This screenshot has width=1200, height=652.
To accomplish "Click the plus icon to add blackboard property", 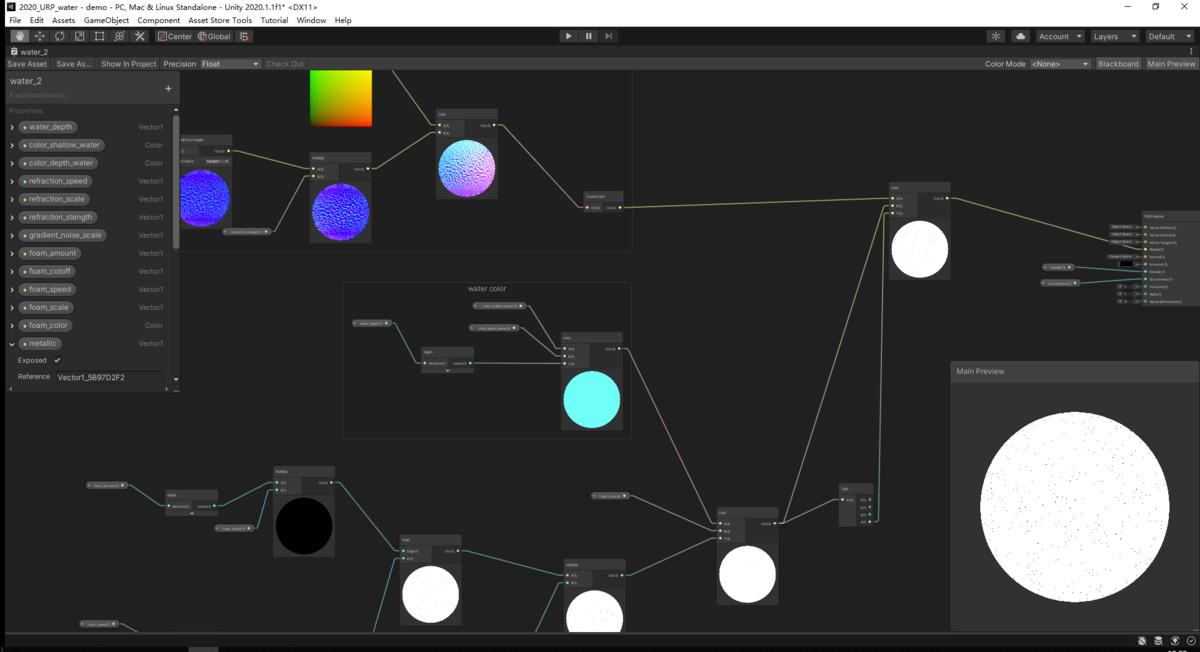I will pyautogui.click(x=168, y=88).
